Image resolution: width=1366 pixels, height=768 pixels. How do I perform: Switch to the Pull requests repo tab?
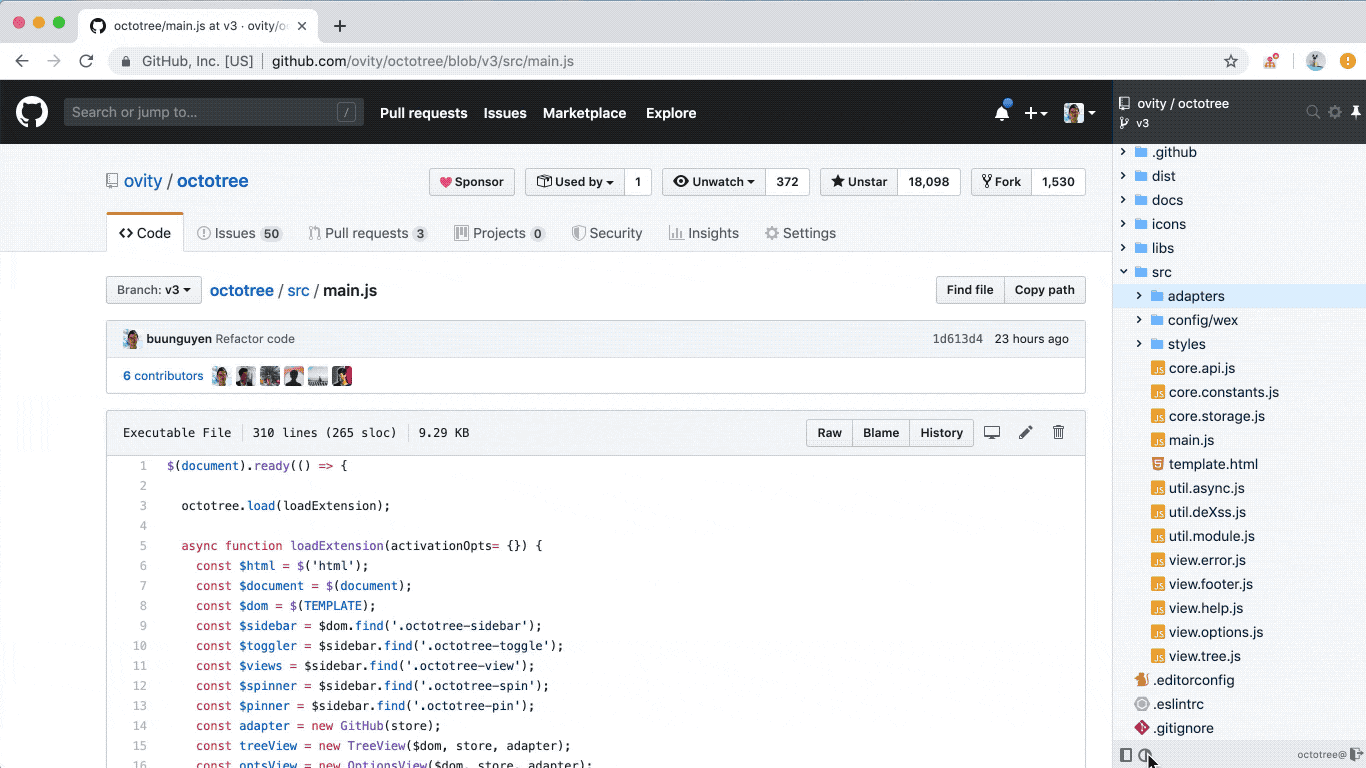tap(367, 233)
